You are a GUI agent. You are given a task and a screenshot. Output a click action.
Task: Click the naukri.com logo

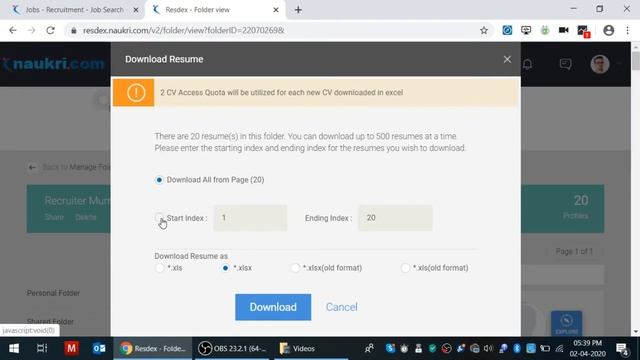[x=54, y=64]
